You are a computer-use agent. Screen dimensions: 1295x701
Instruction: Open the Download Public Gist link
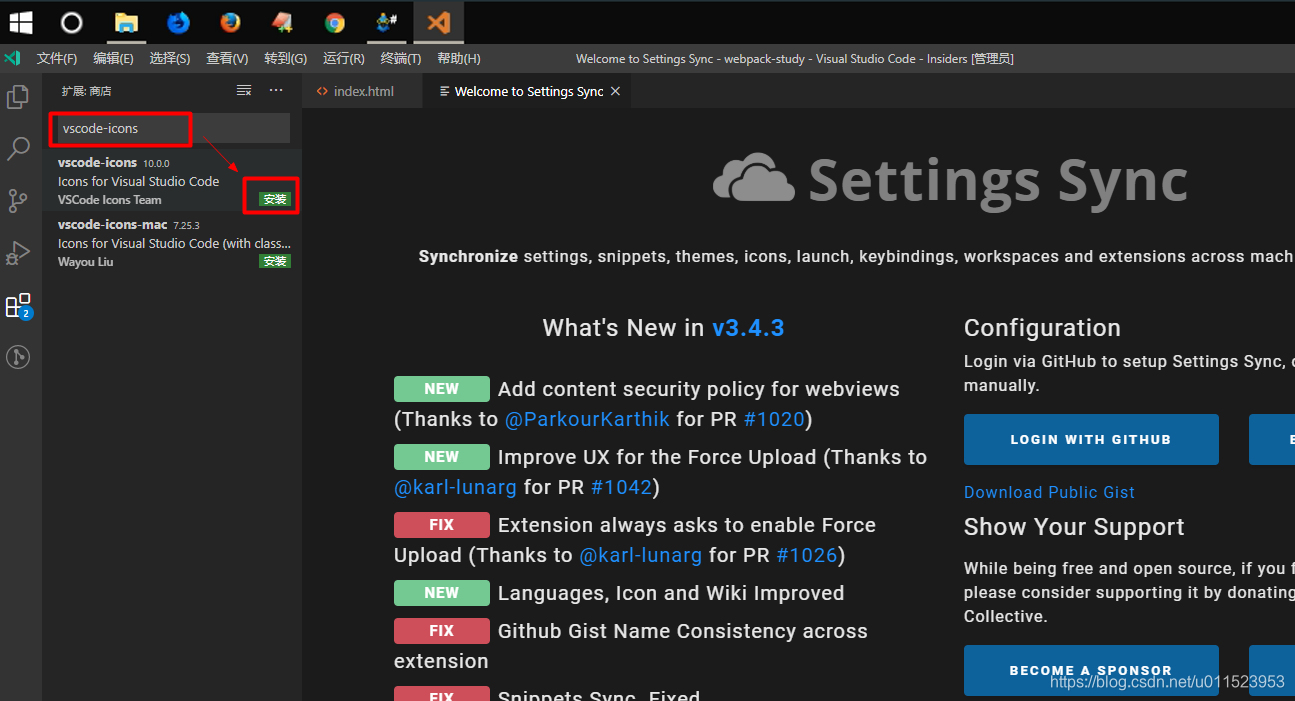point(1049,492)
